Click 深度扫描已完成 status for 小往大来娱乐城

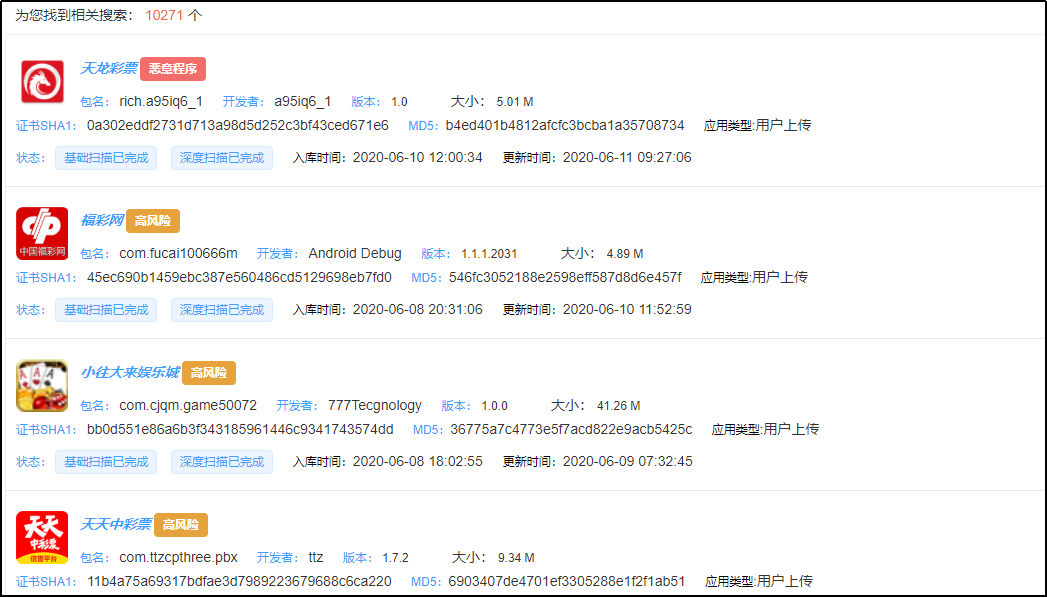(x=222, y=462)
